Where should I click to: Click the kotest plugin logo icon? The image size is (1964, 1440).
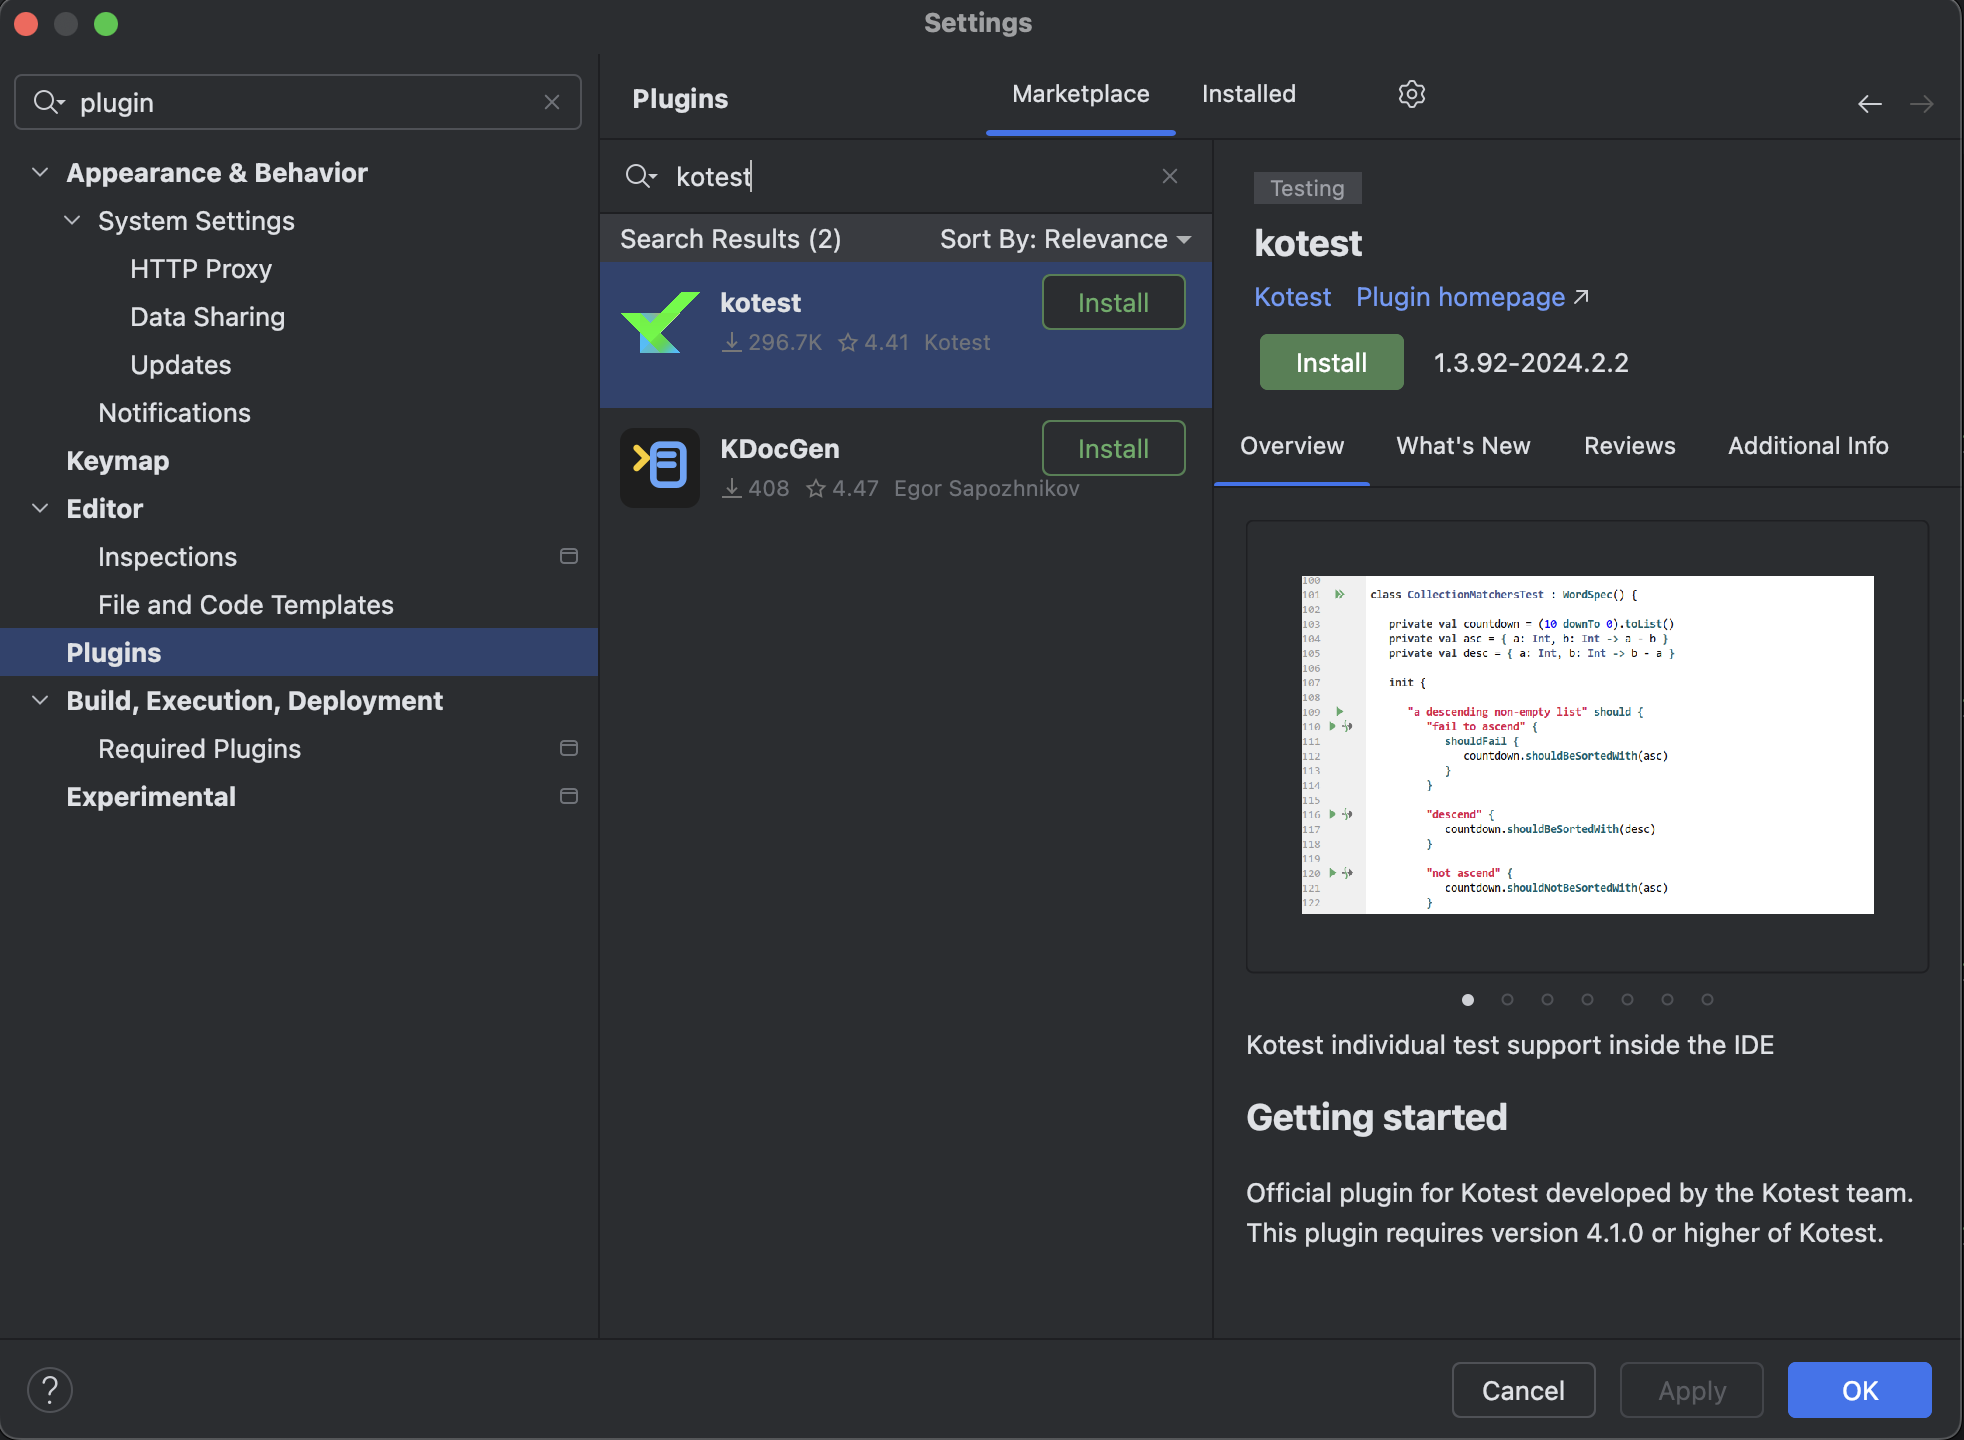[x=659, y=322]
